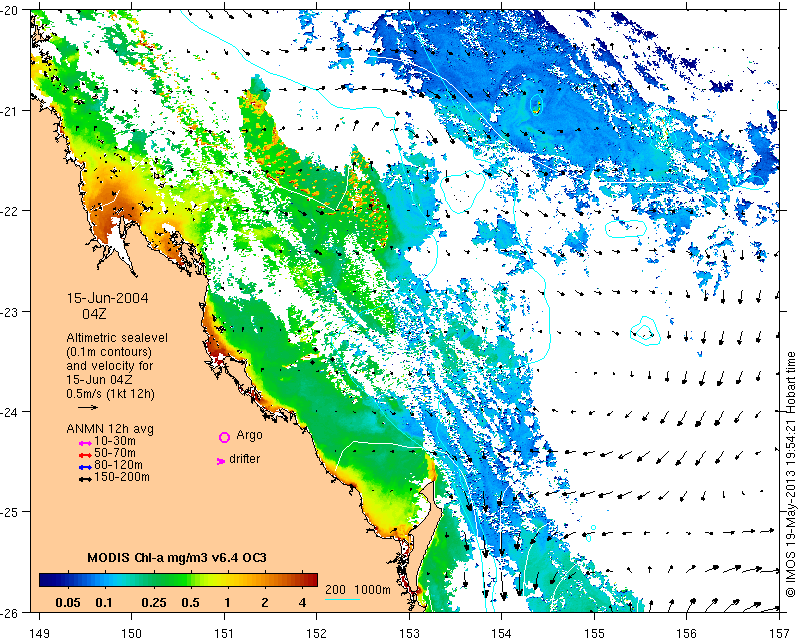Screen dimensions: 800x640
Task: Click the latitude axis label -26
Action: [9, 612]
